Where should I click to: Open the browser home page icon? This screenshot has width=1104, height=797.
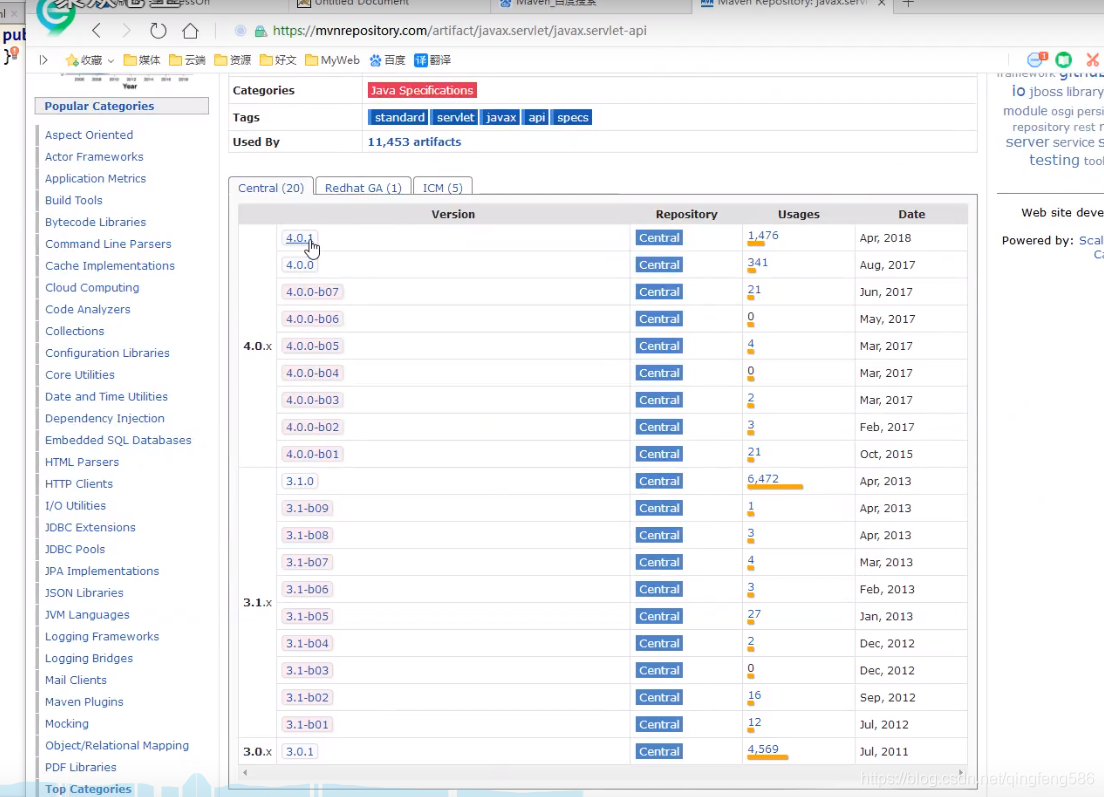[x=190, y=31]
